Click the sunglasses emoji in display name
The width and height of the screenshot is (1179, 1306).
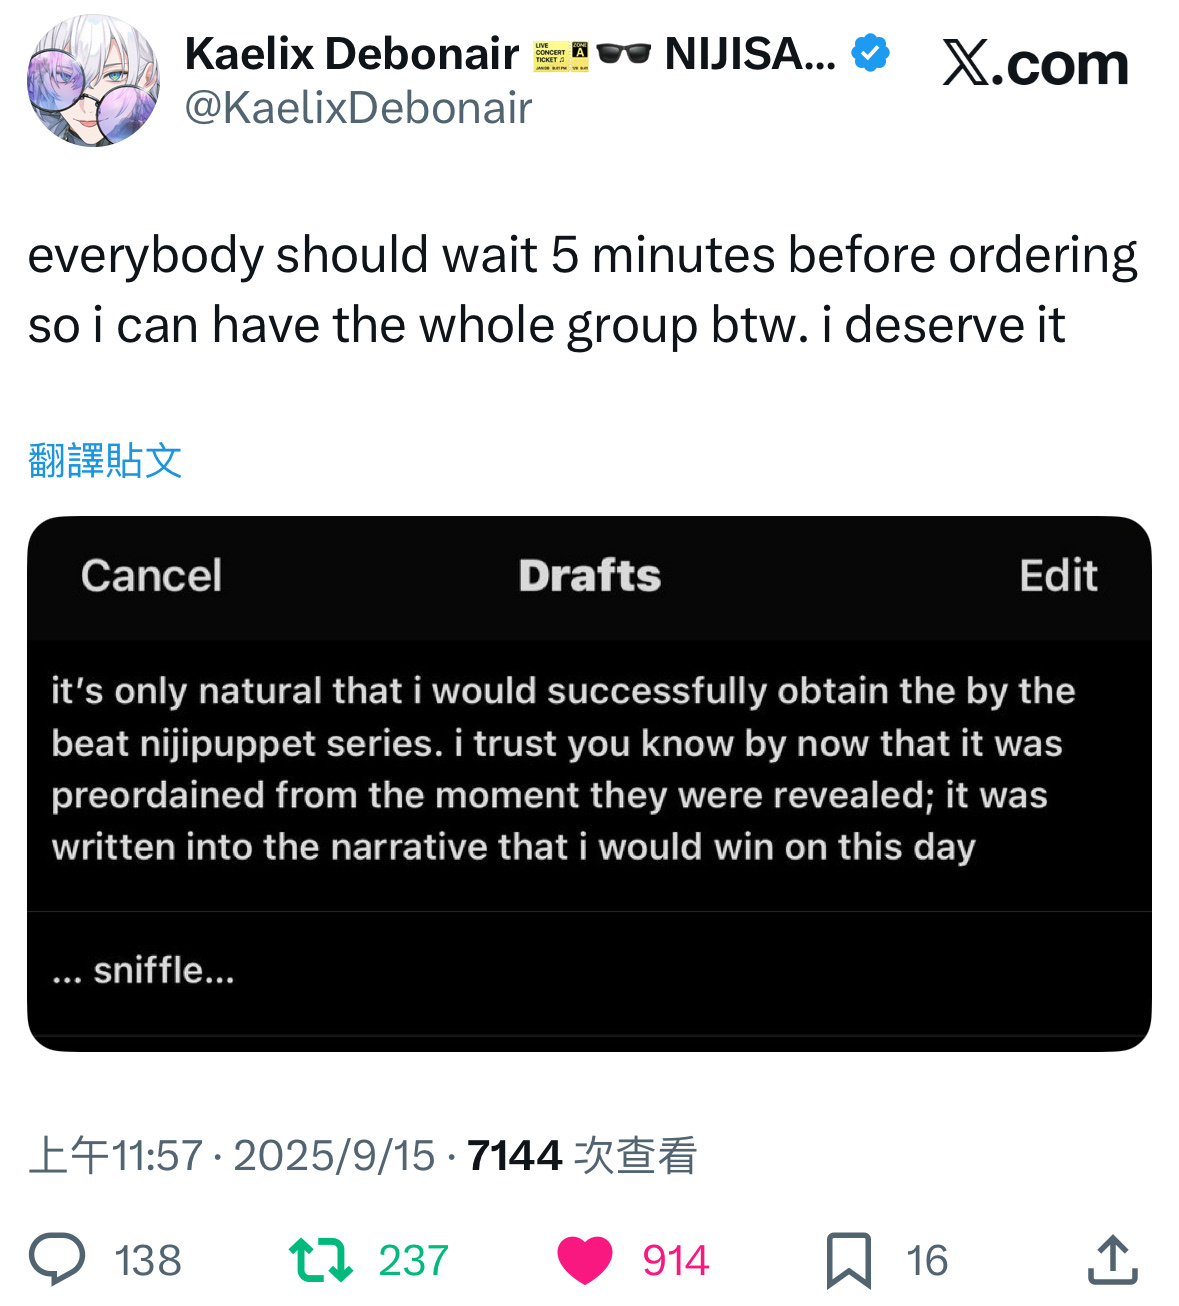624,54
